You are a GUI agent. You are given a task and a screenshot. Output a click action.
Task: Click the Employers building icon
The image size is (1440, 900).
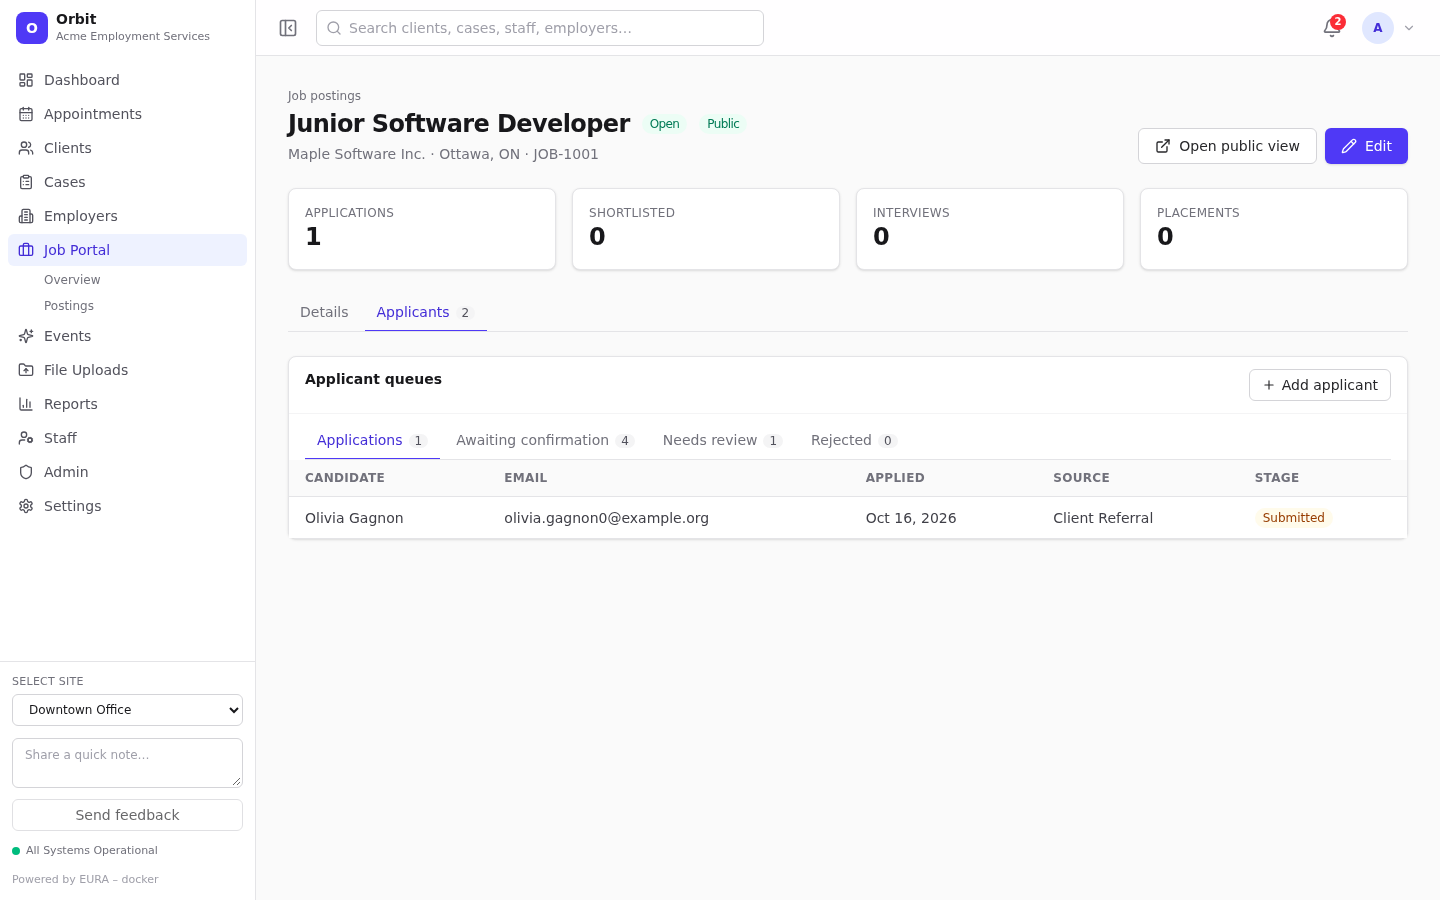click(x=26, y=216)
